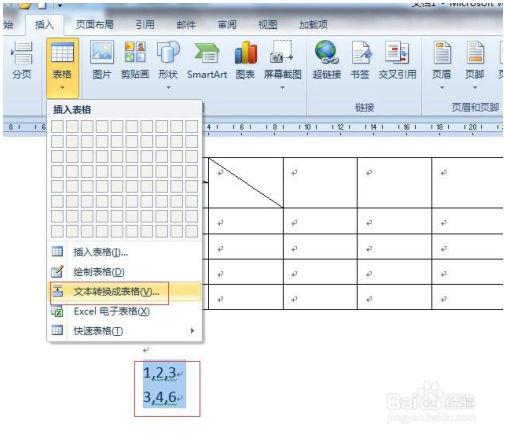
Task: Choose Excel Spreadsheet (Excel 电子表格) option
Action: (x=125, y=312)
